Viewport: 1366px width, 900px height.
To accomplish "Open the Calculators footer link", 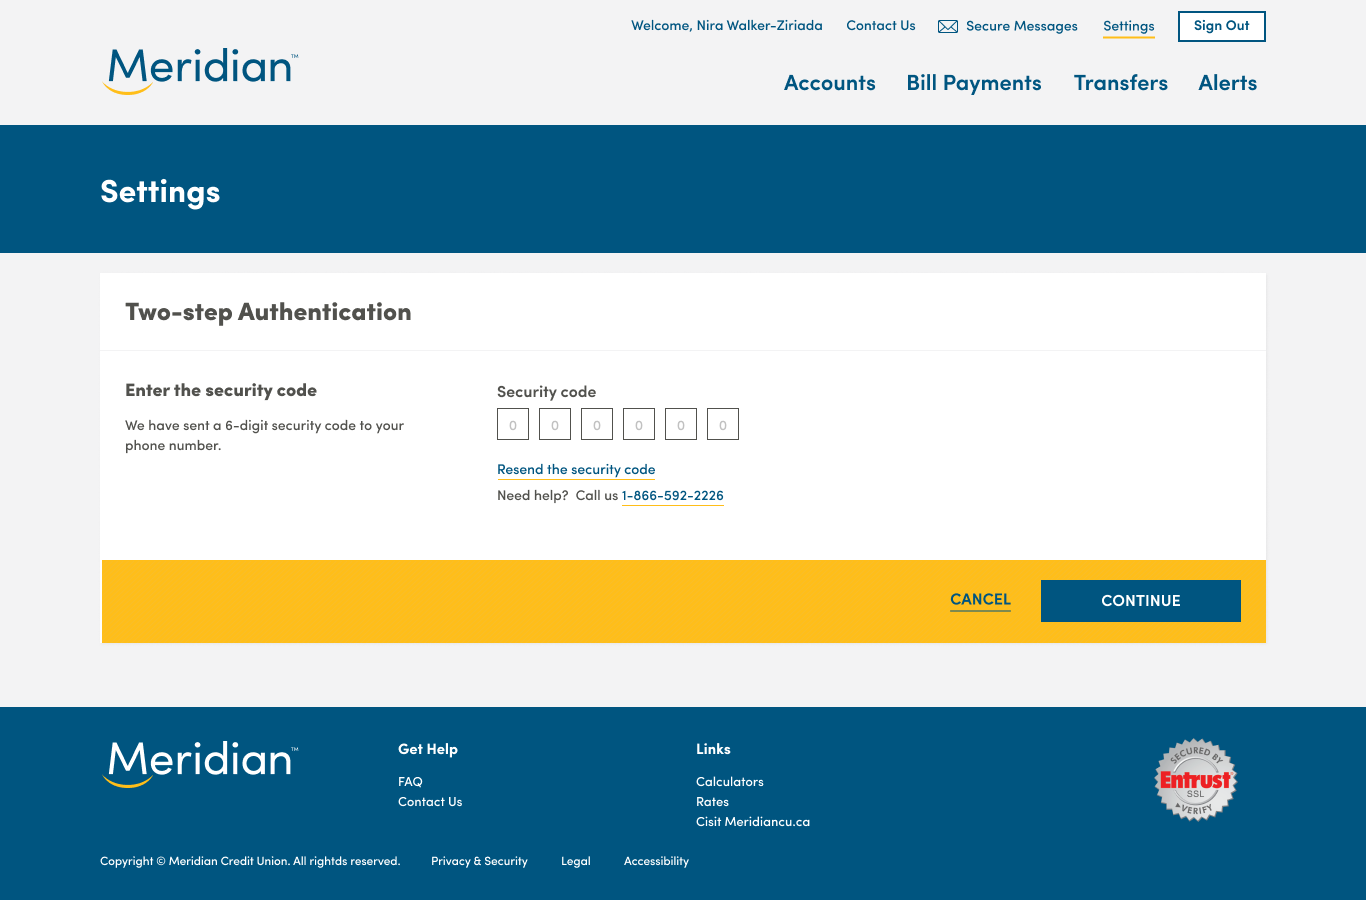I will coord(730,782).
